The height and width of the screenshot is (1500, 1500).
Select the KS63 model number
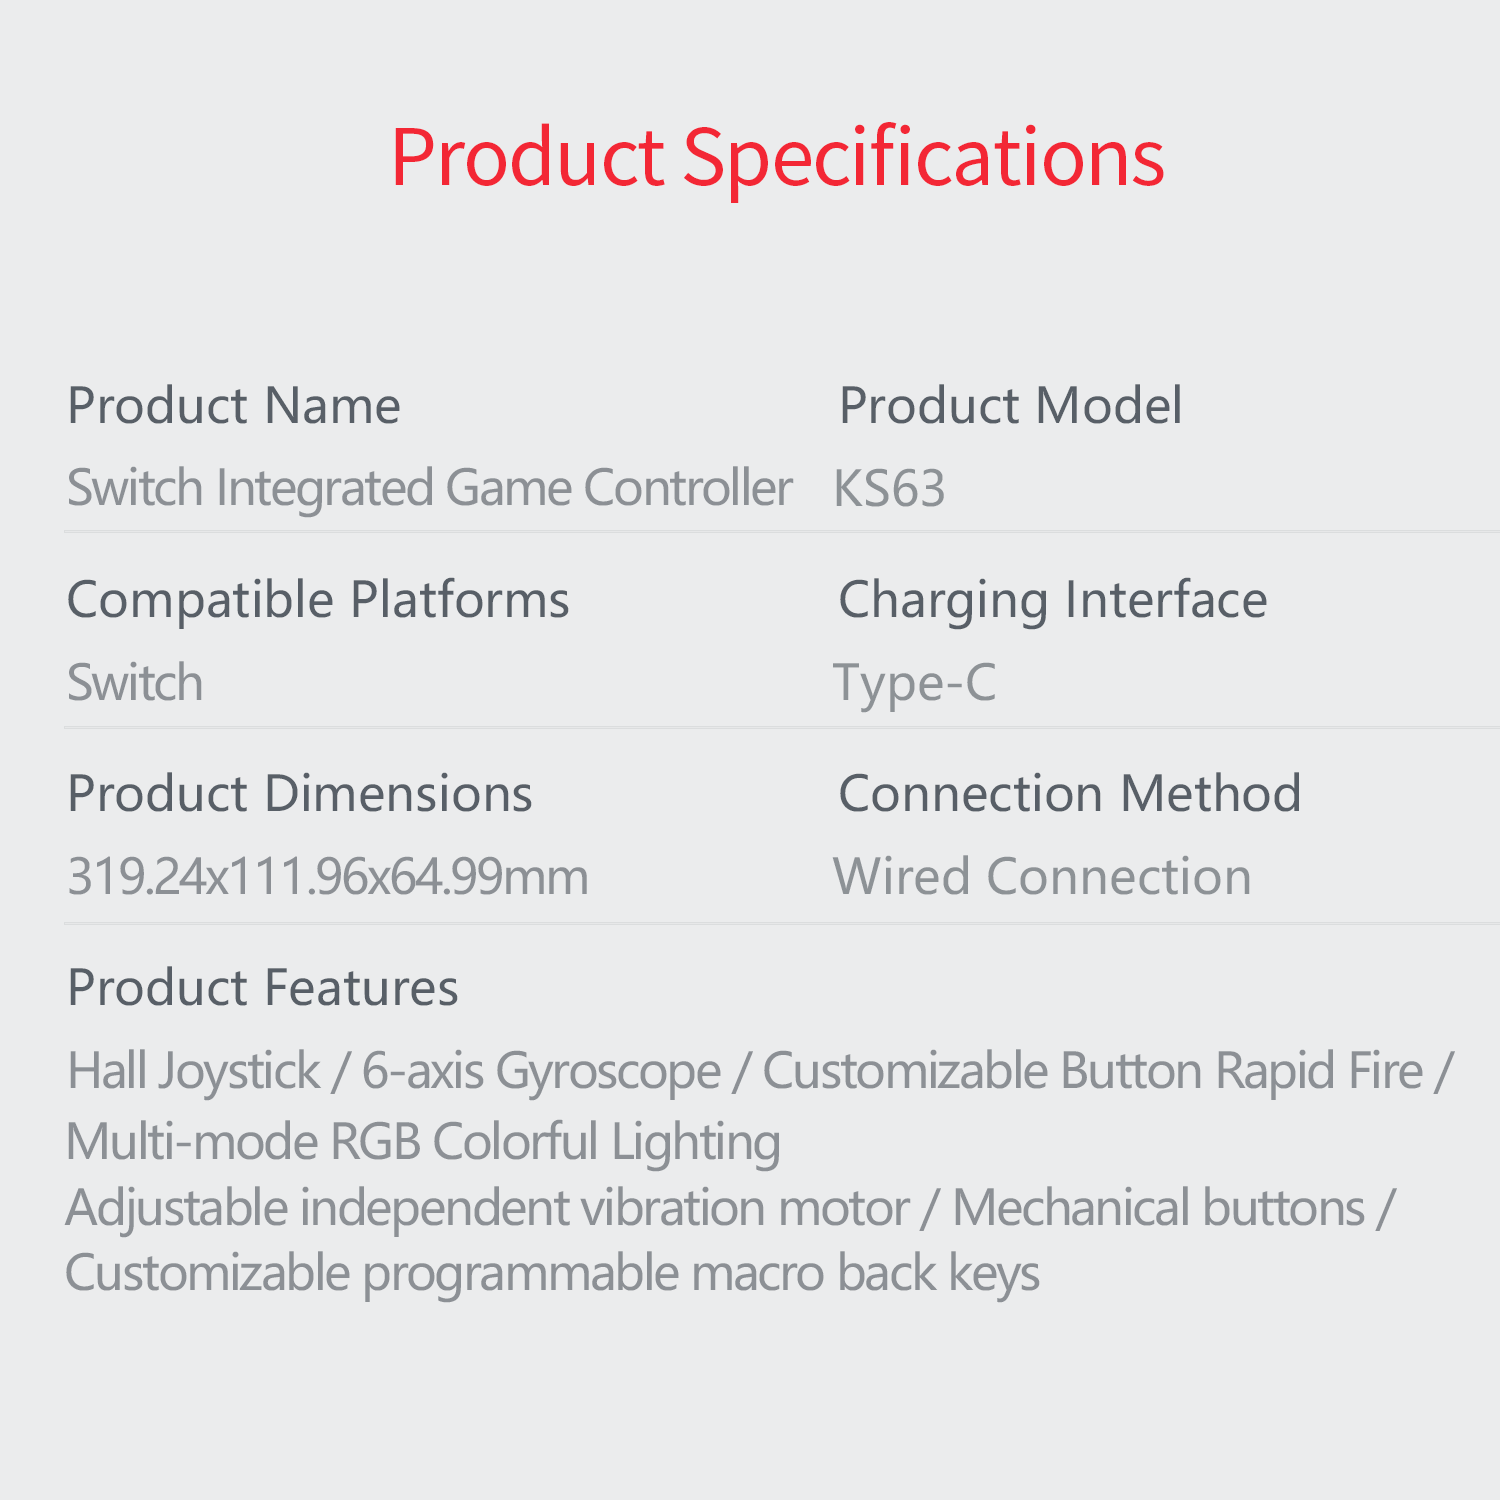coord(889,489)
